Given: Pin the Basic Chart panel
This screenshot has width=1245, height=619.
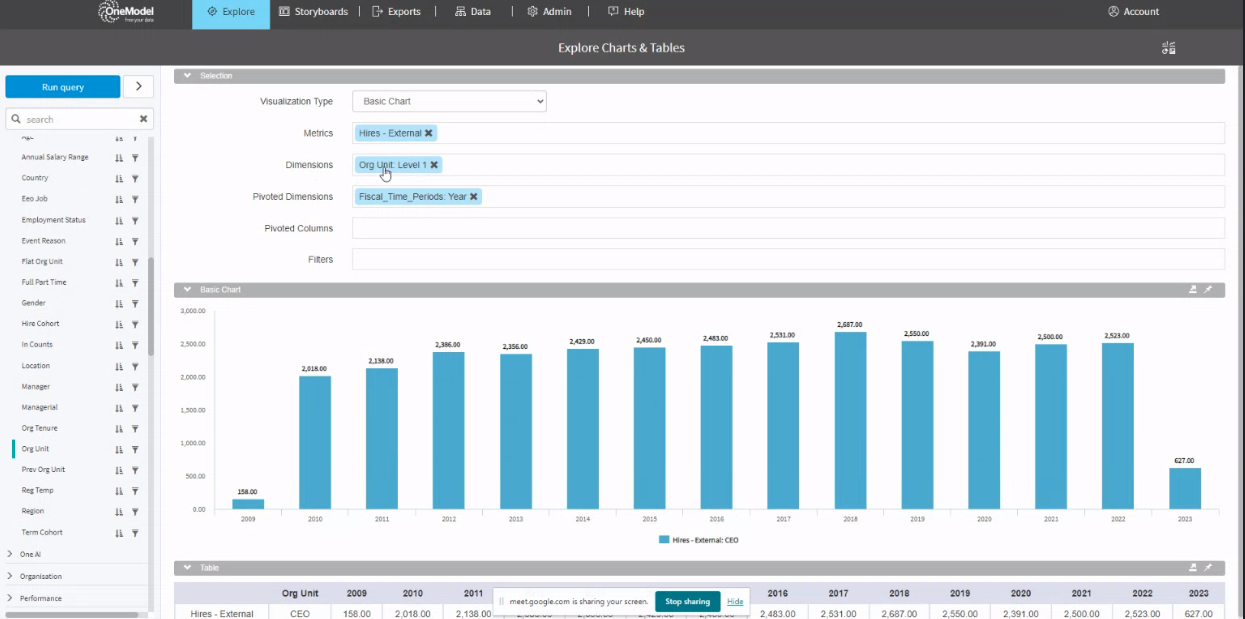Looking at the screenshot, I should (x=1208, y=290).
